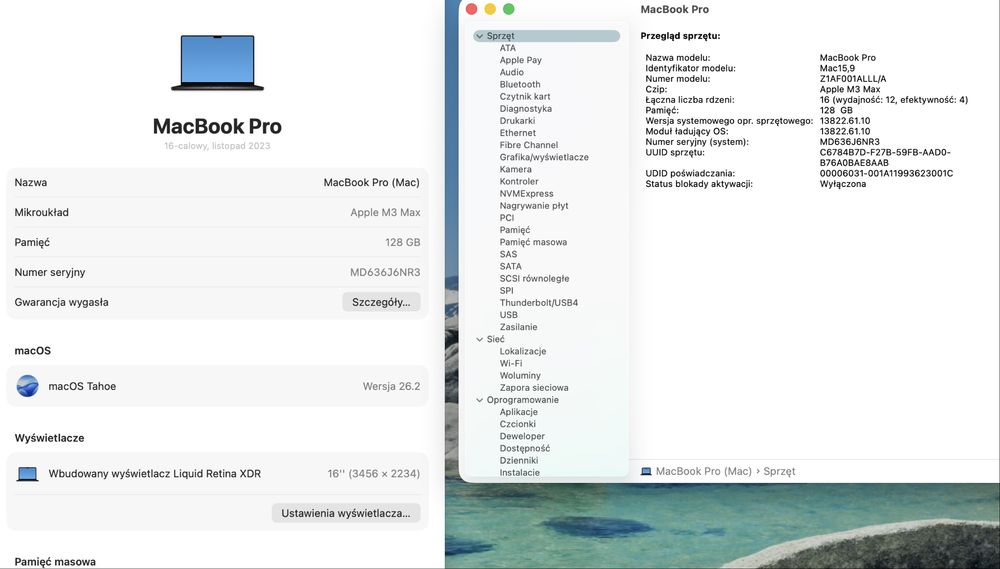Select Oprogramowanie category in the sidebar
This screenshot has height=569, width=1000.
pyautogui.click(x=522, y=400)
